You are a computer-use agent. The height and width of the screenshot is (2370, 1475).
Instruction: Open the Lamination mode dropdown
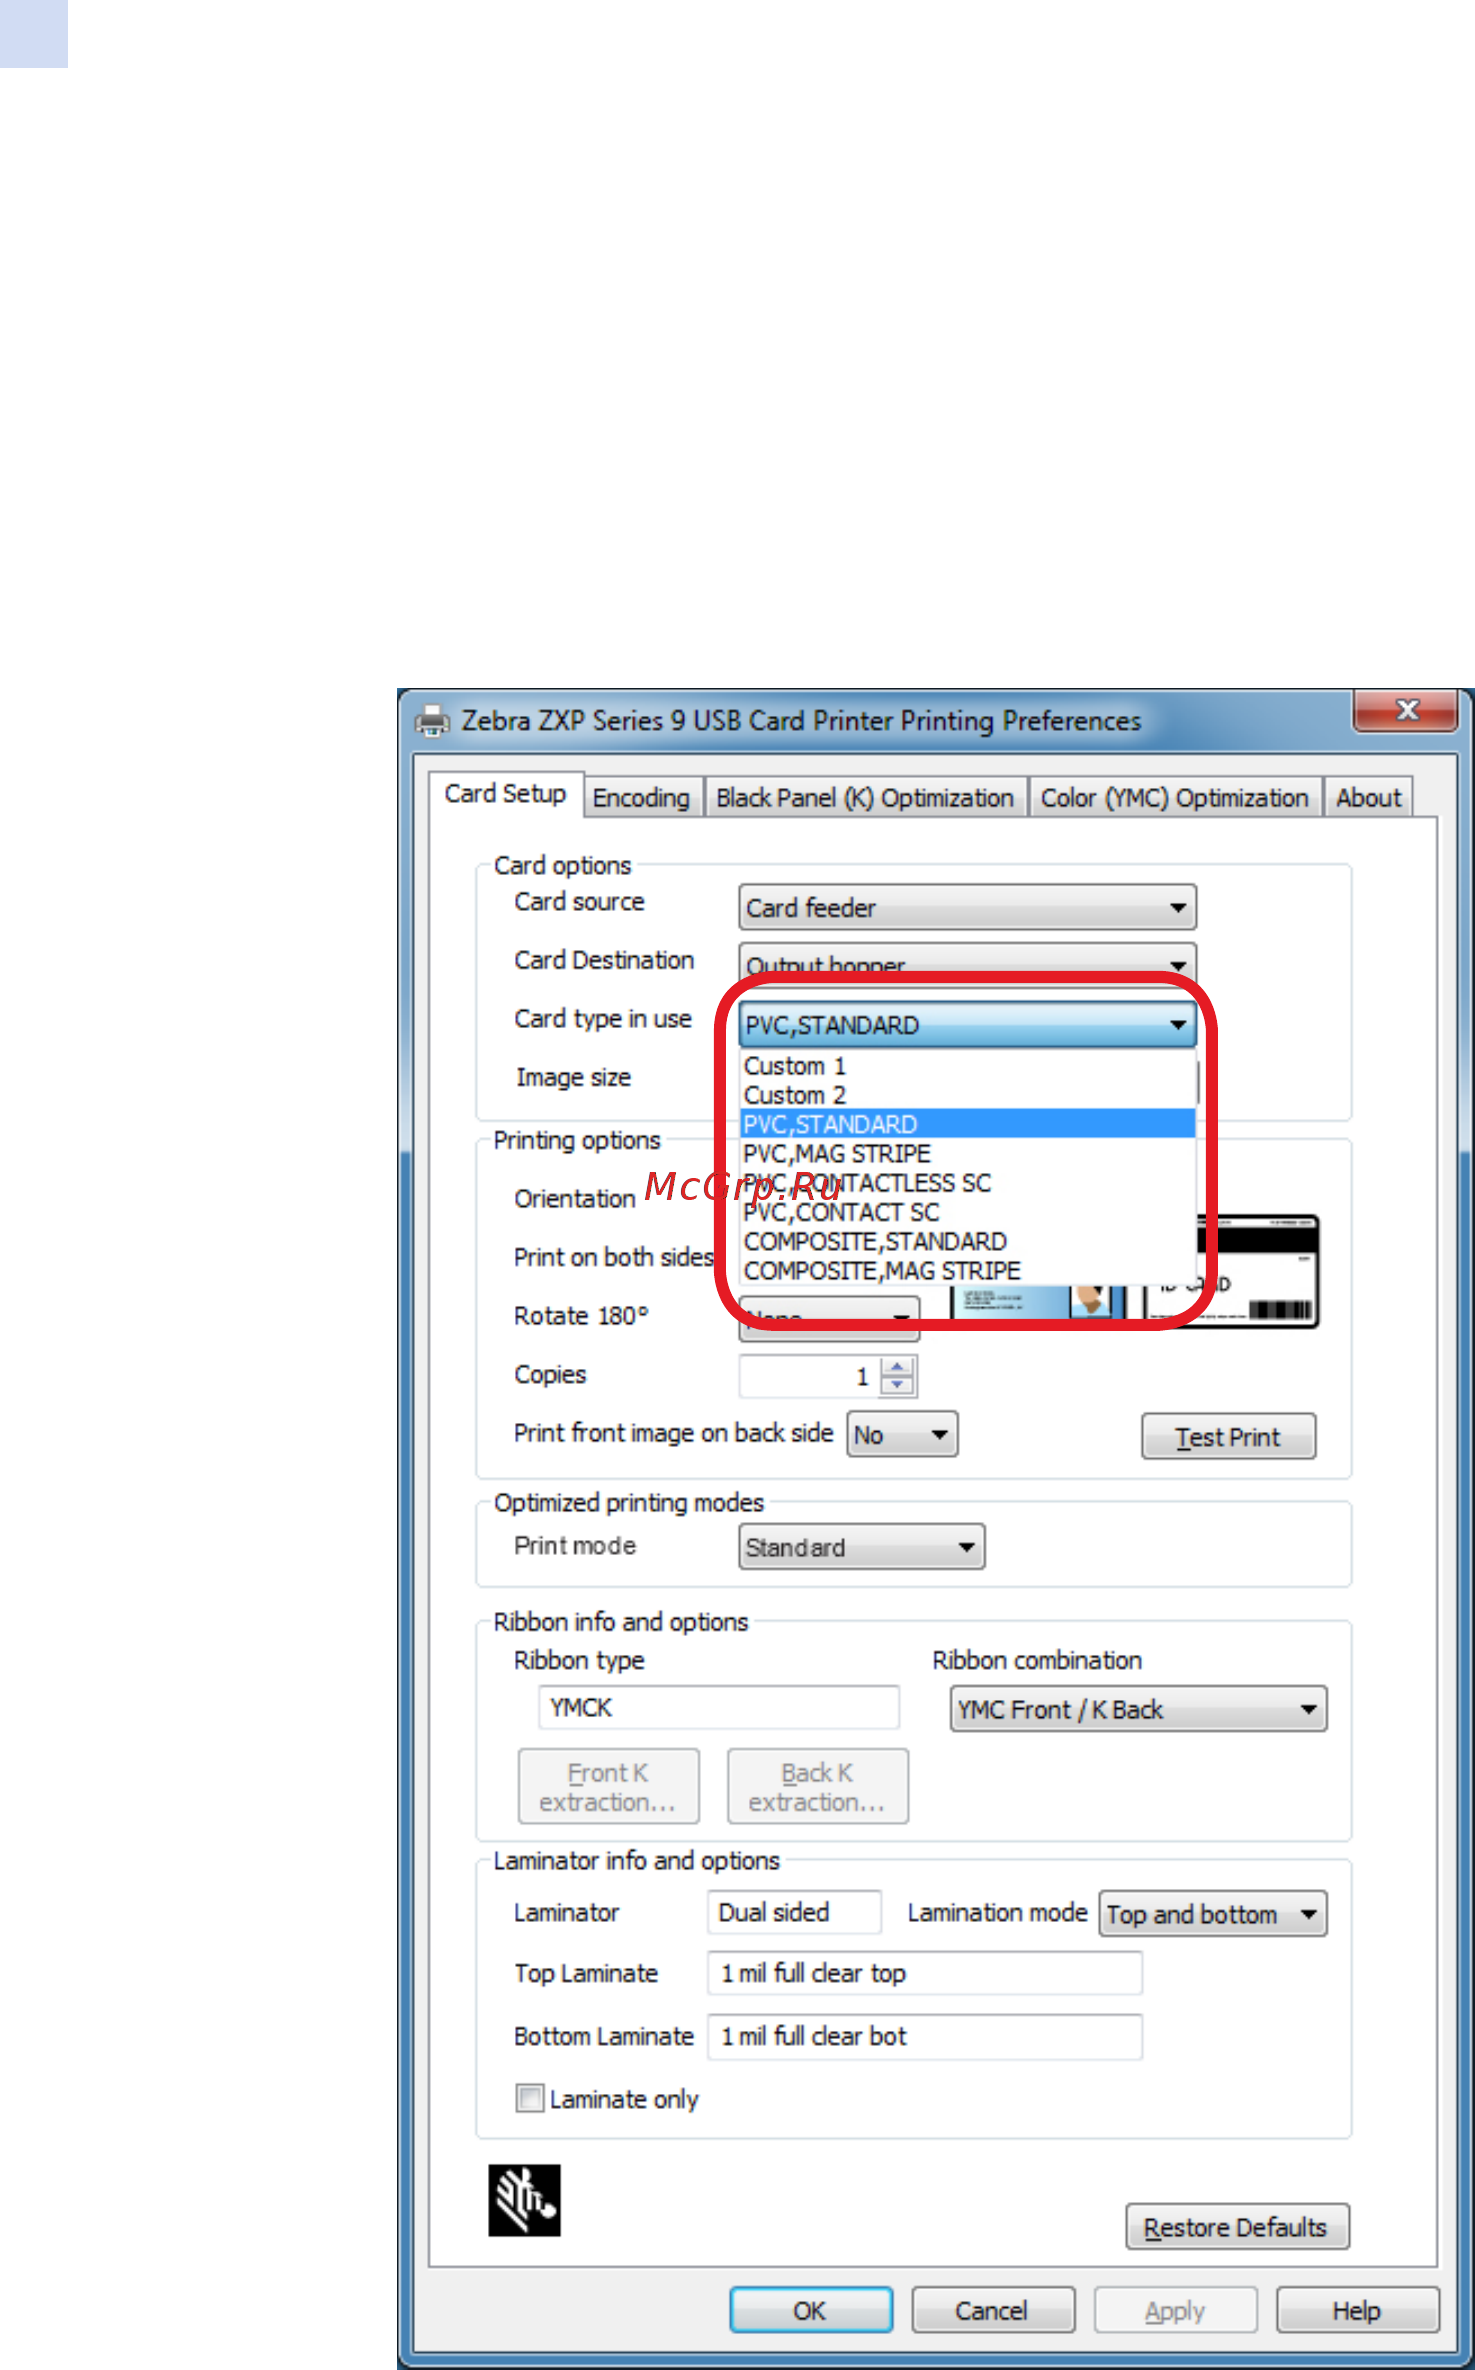1212,1914
